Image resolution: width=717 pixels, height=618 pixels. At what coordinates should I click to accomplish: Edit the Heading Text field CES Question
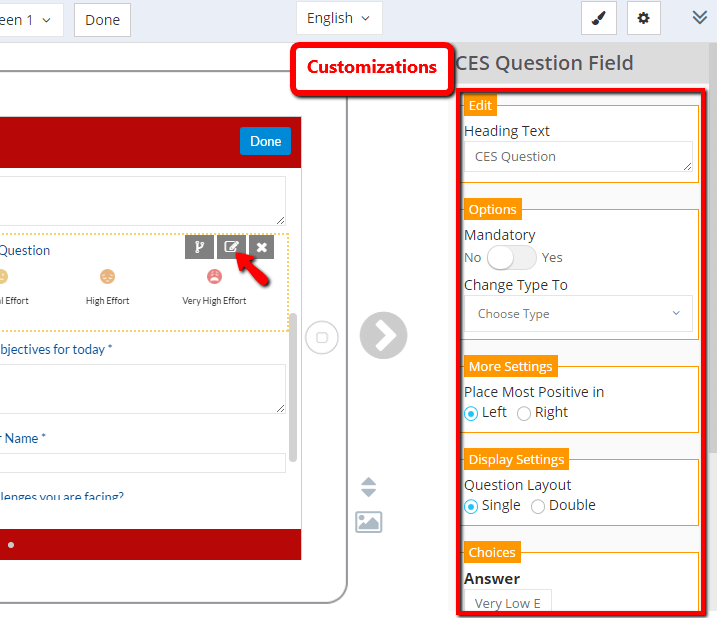click(x=578, y=156)
